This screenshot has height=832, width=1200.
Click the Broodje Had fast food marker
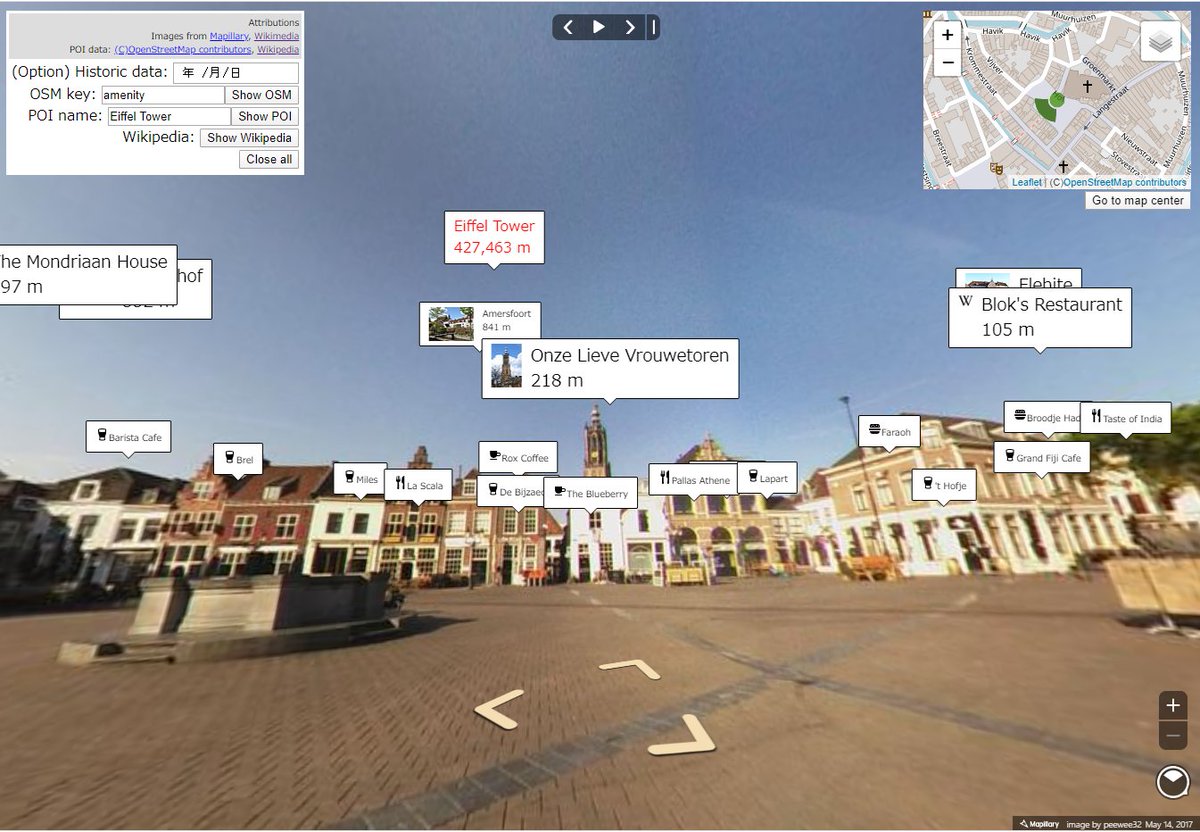[x=1044, y=418]
